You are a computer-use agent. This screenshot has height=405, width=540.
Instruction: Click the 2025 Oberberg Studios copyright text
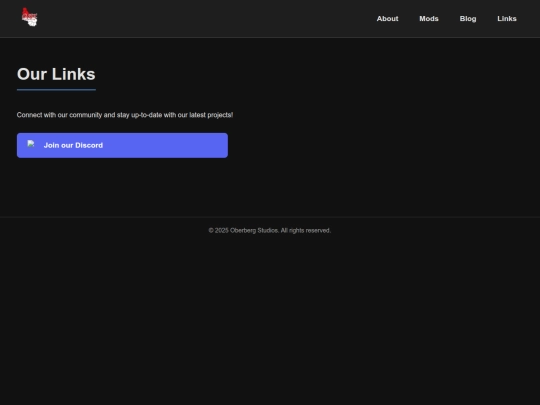click(x=270, y=230)
